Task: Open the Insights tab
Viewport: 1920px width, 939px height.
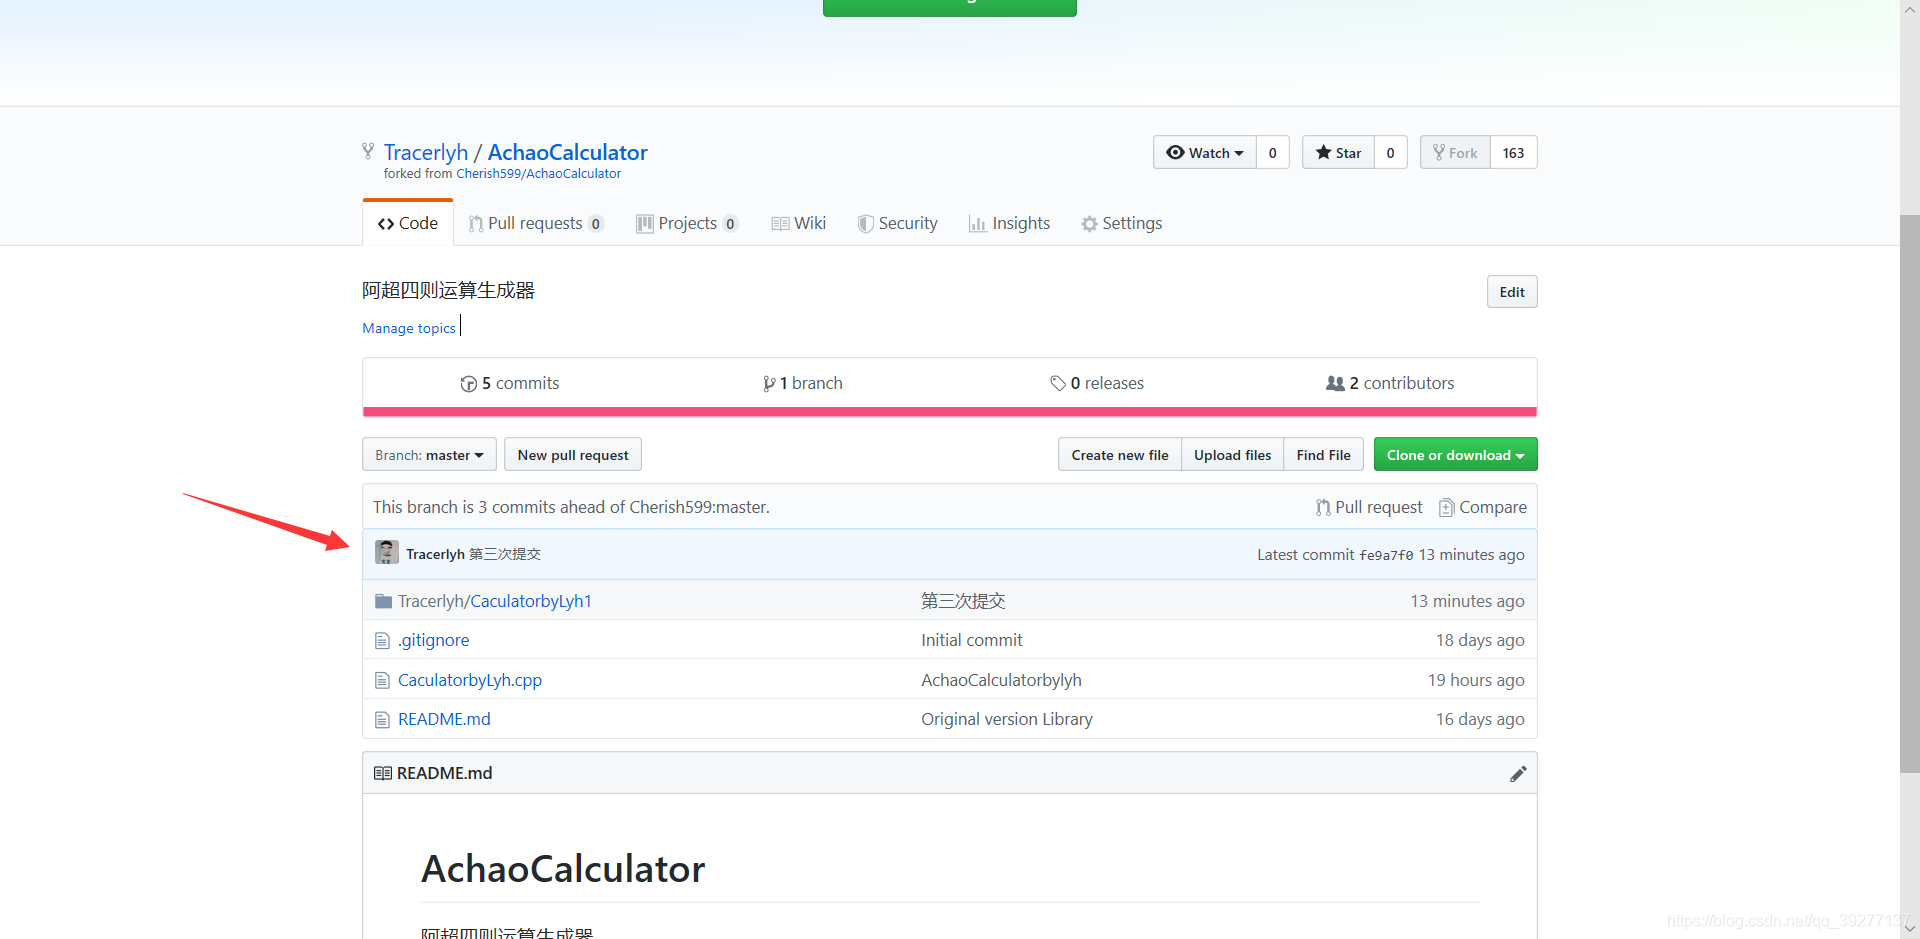Action: (1010, 223)
